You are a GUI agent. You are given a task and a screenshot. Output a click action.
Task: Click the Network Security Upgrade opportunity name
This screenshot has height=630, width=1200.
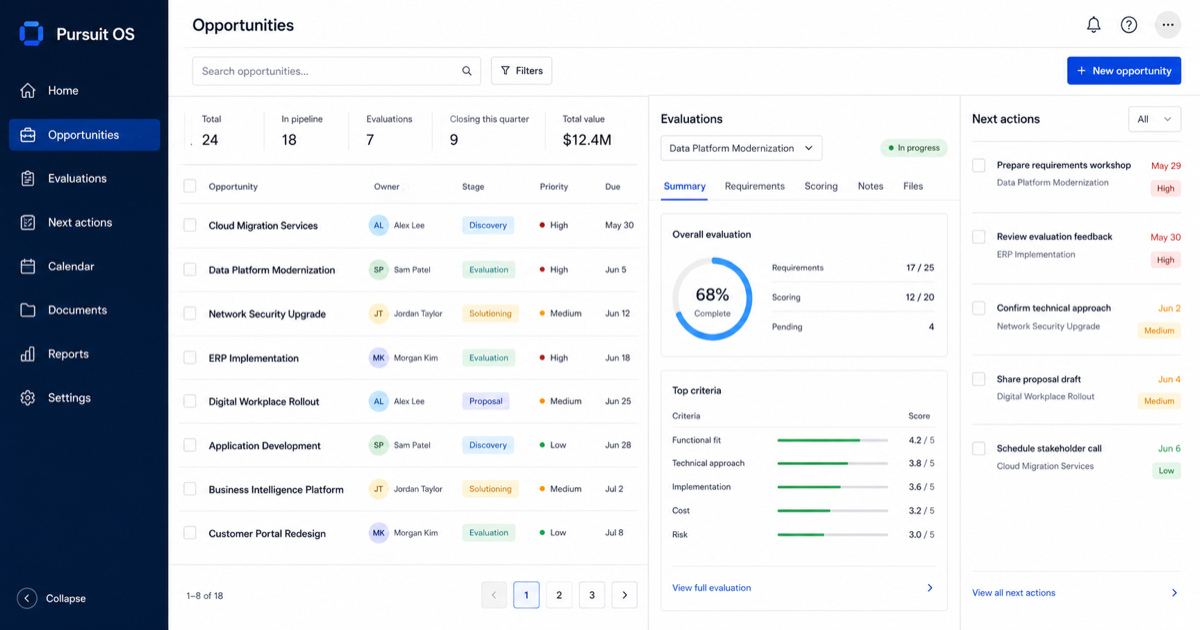click(267, 314)
